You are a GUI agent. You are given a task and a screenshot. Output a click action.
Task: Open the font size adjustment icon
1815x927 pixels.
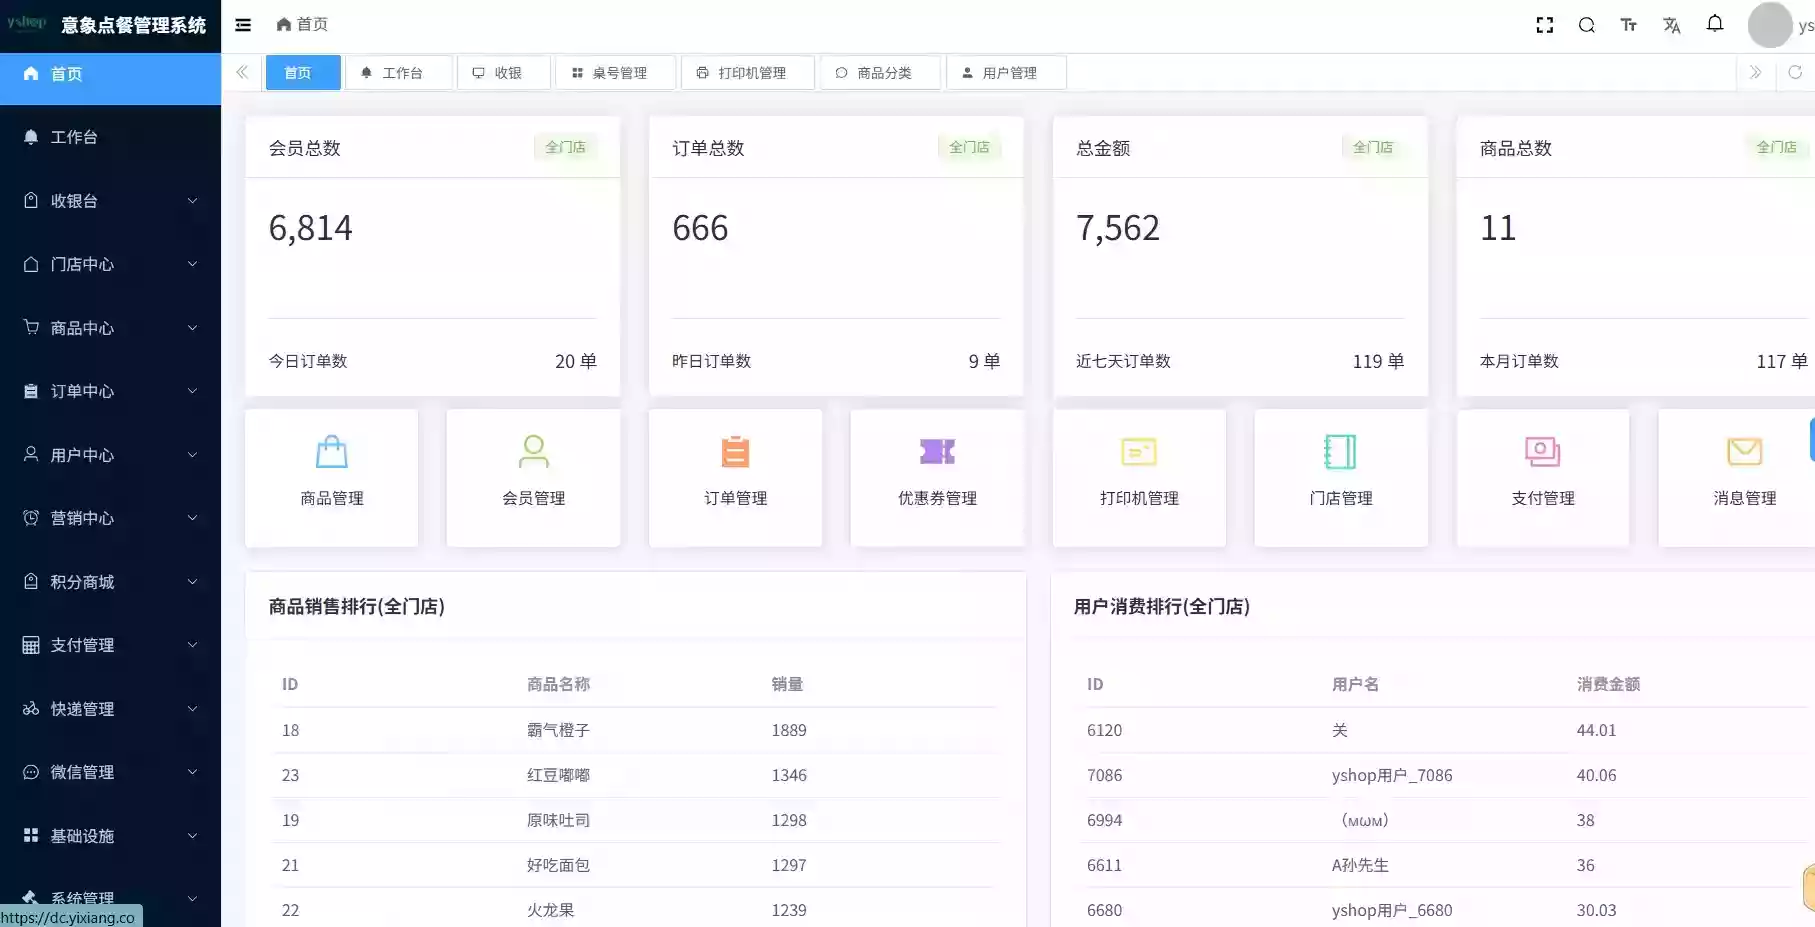(x=1628, y=24)
